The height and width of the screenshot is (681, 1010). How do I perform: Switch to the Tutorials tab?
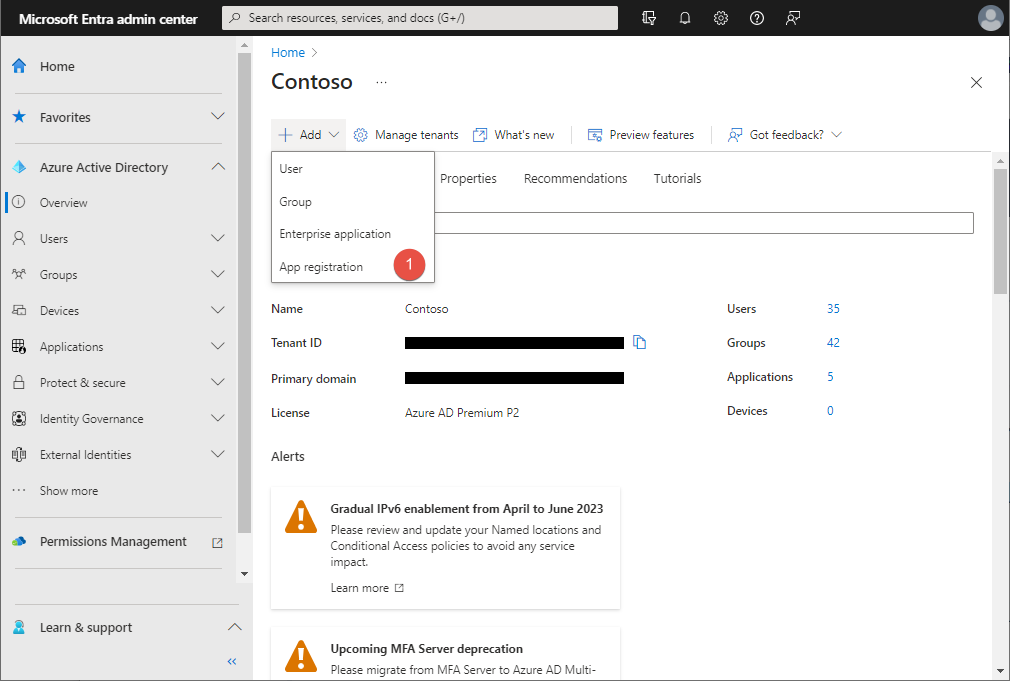(677, 177)
